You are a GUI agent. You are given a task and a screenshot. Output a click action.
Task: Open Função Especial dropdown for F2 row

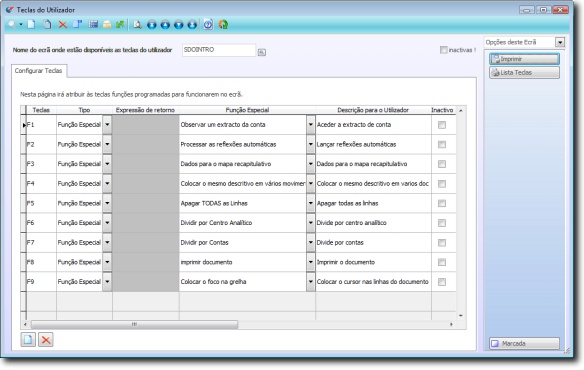point(311,144)
